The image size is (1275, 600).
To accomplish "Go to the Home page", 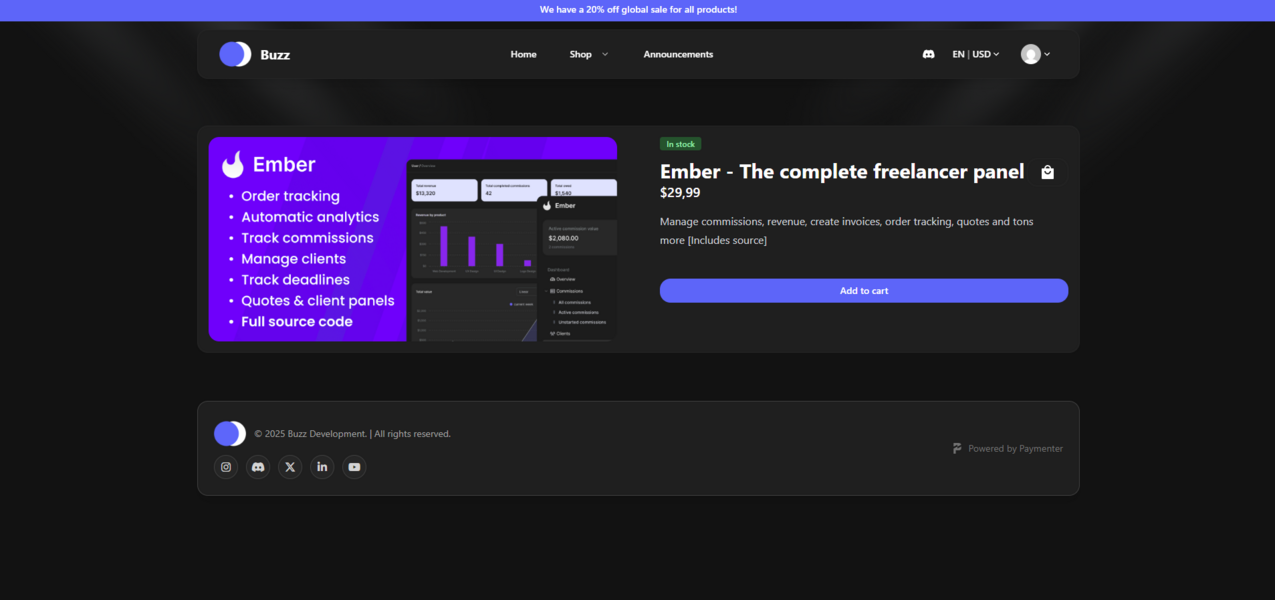I will coord(523,54).
